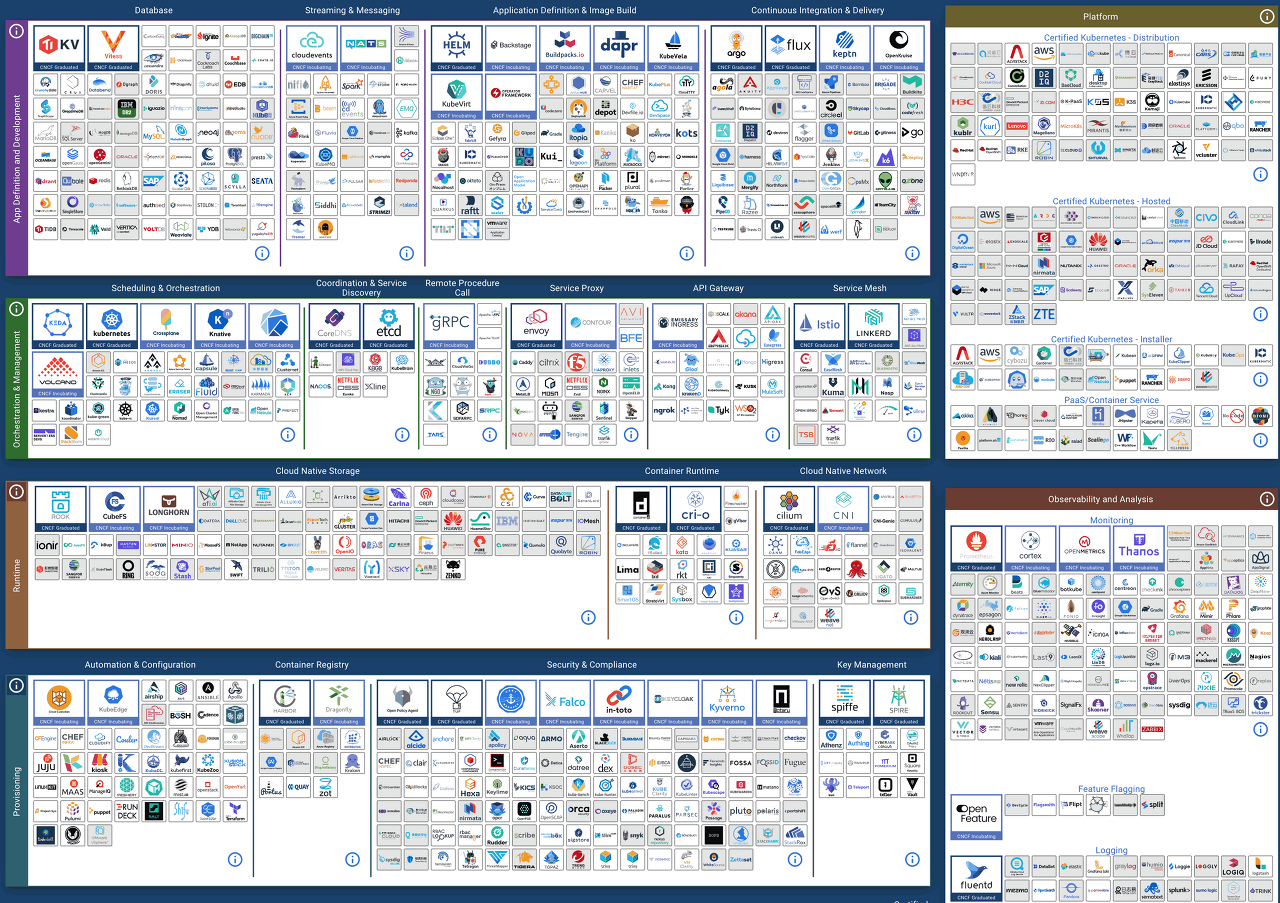Open the spiffe project card
Viewport: 1280px width, 903px height.
pyautogui.click(x=845, y=703)
